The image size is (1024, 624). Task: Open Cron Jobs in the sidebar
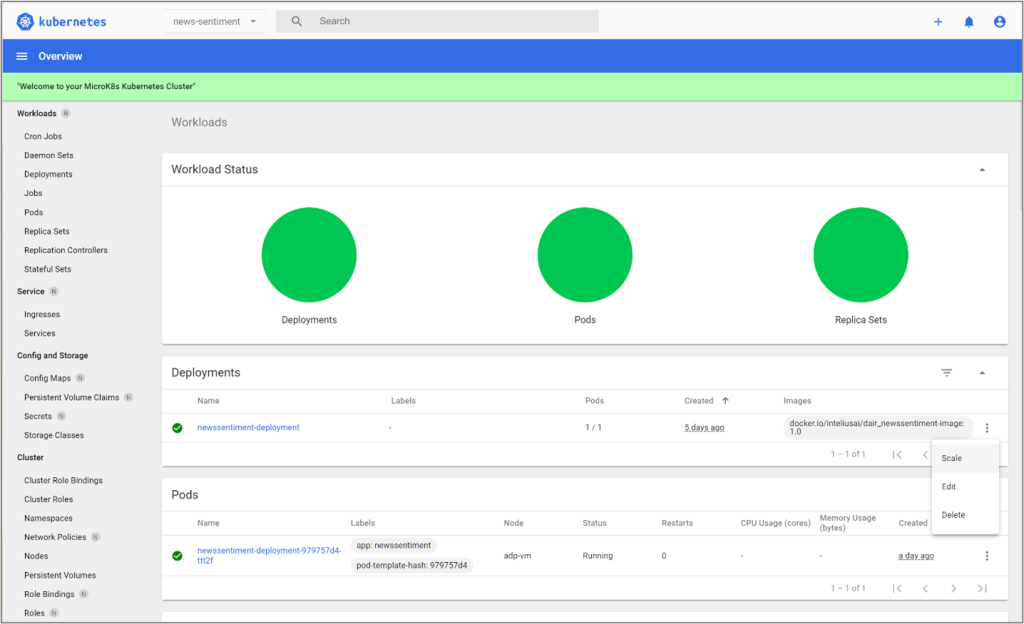click(x=43, y=136)
